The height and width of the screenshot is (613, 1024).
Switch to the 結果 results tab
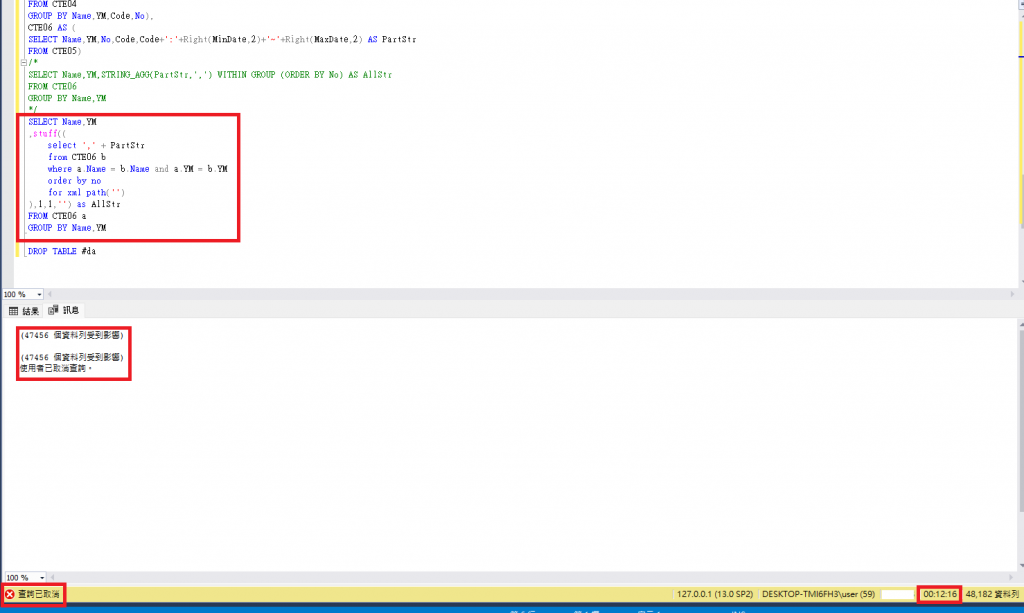pos(24,311)
